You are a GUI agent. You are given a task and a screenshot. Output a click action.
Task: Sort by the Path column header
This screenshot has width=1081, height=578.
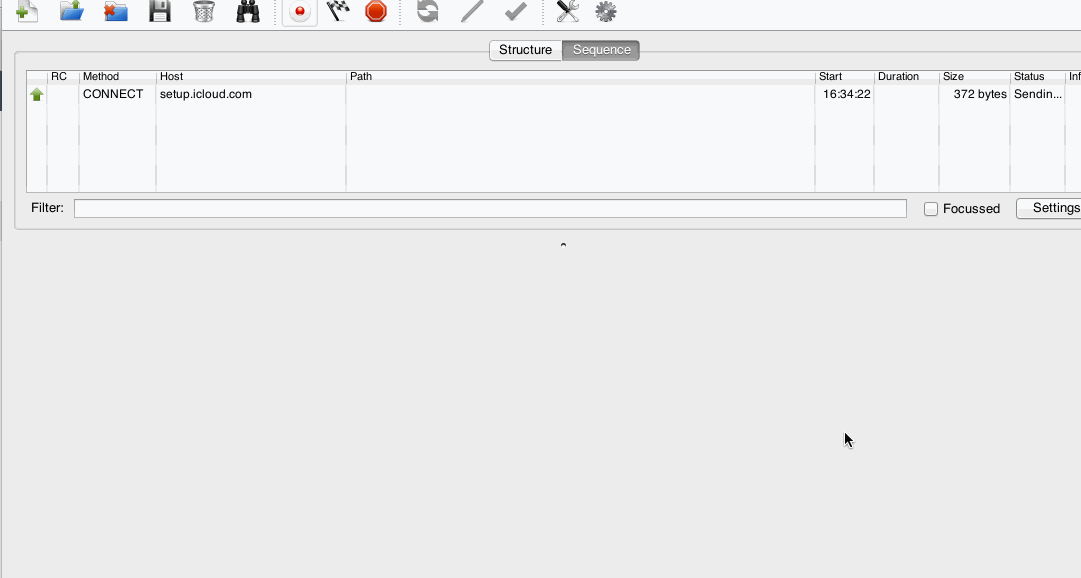click(581, 77)
